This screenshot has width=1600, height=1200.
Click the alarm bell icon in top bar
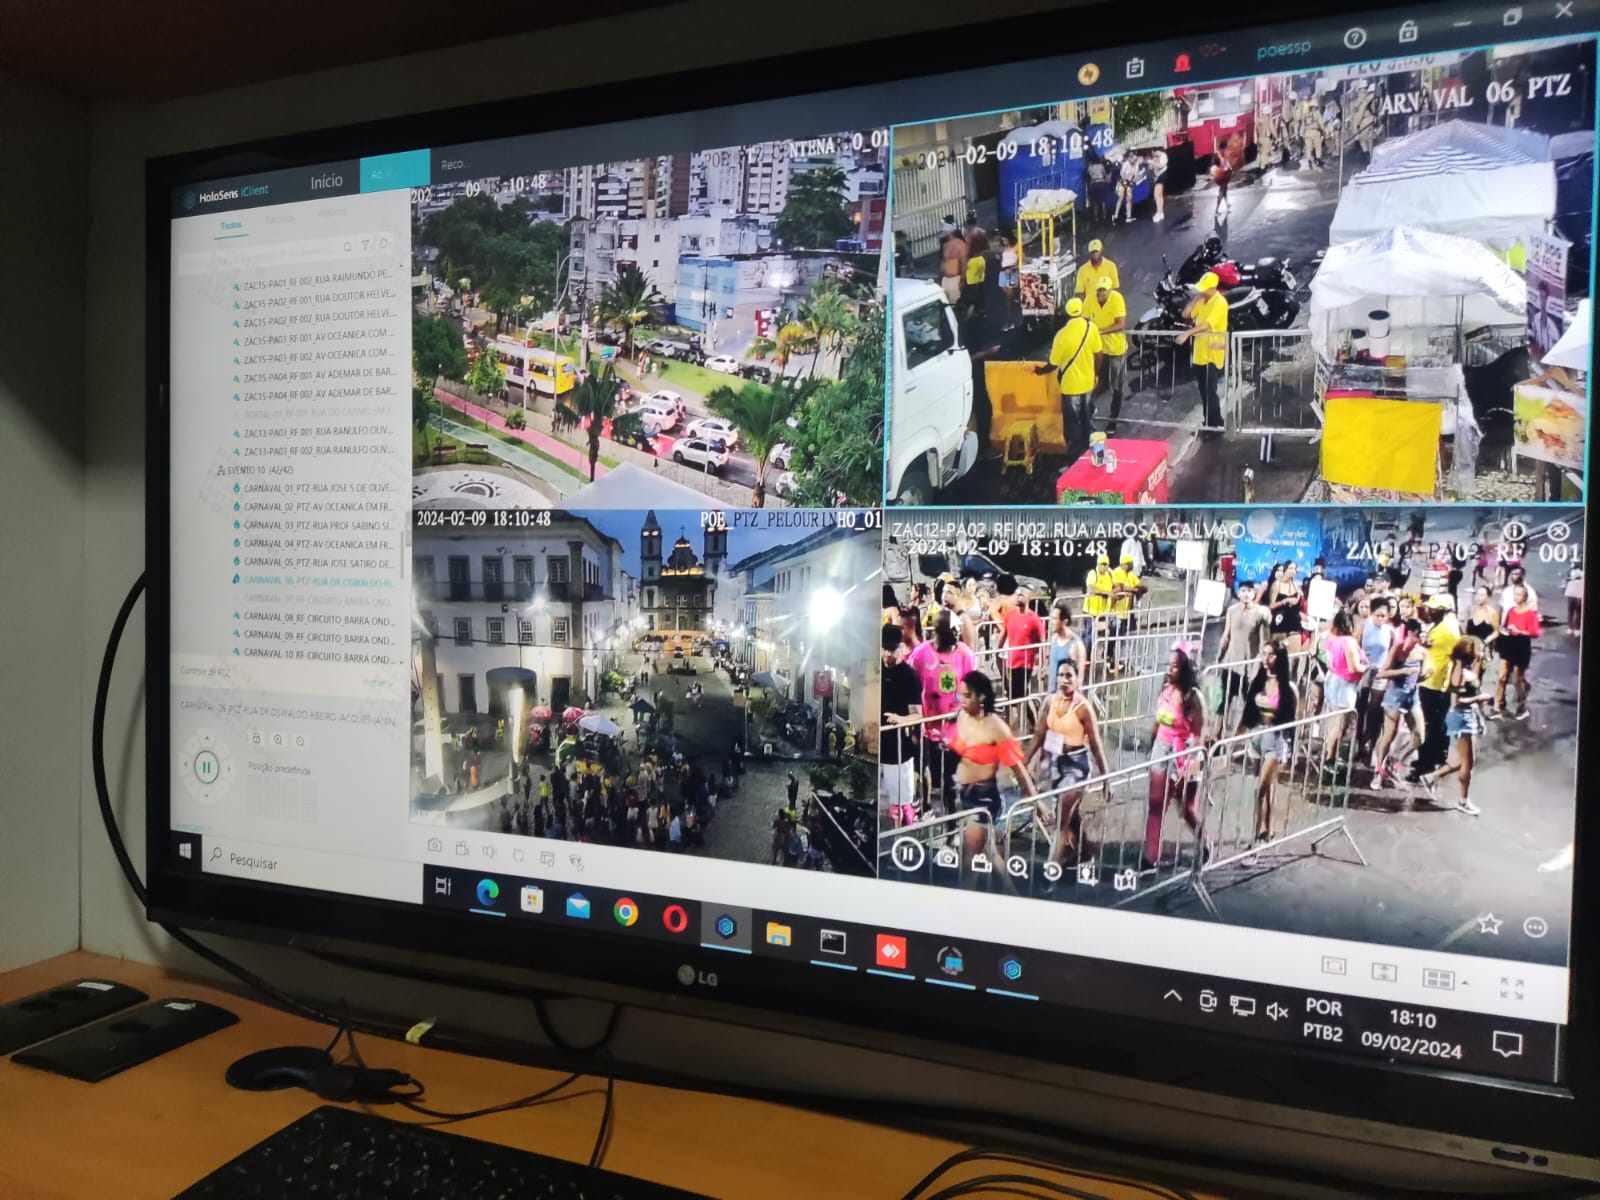(x=1182, y=64)
